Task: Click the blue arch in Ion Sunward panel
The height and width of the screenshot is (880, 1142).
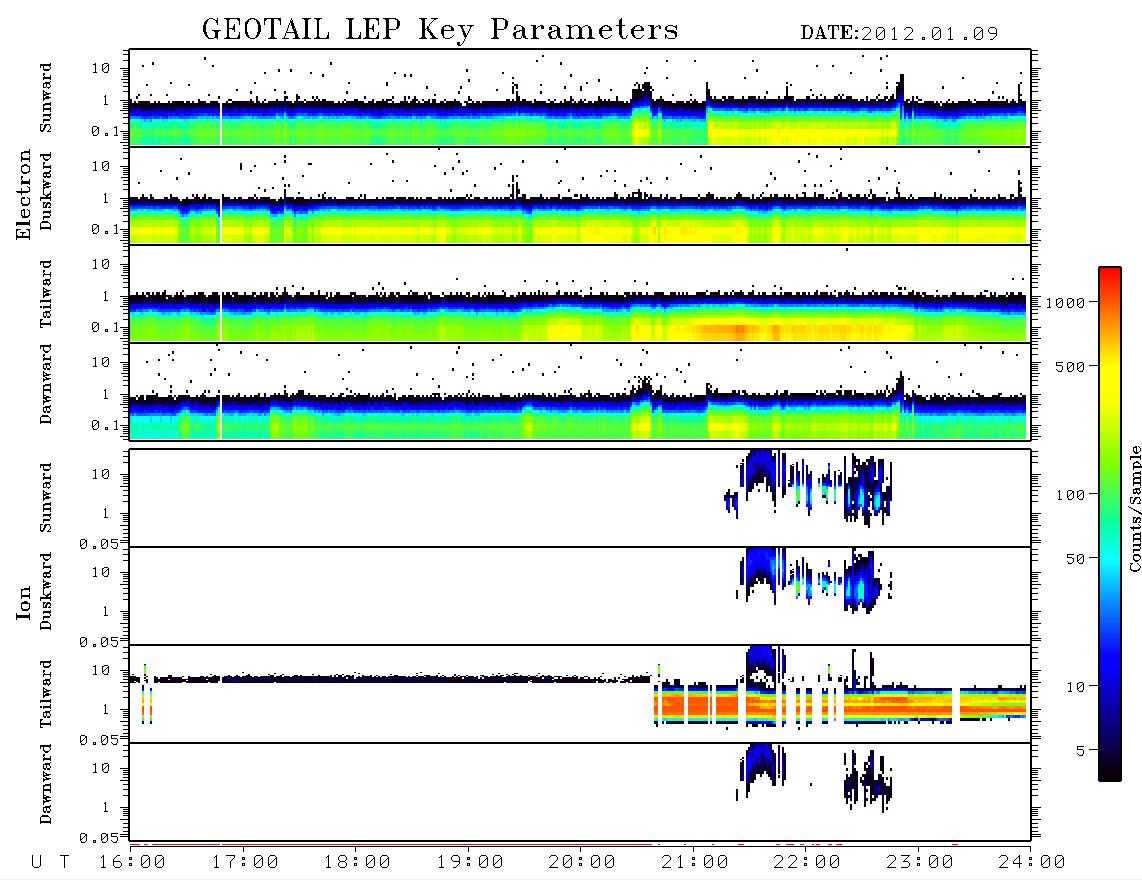Action: pos(760,470)
